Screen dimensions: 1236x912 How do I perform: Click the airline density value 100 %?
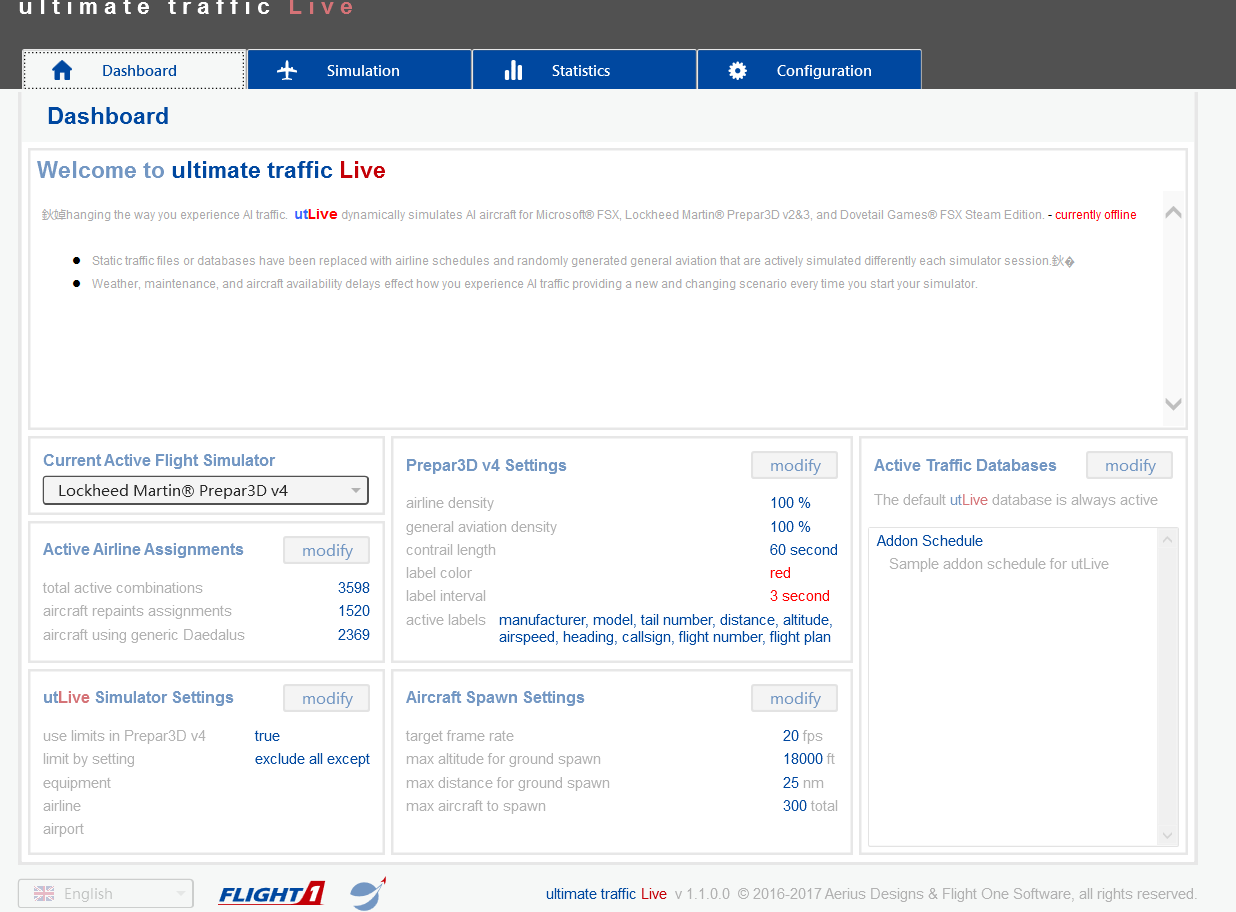pos(790,503)
